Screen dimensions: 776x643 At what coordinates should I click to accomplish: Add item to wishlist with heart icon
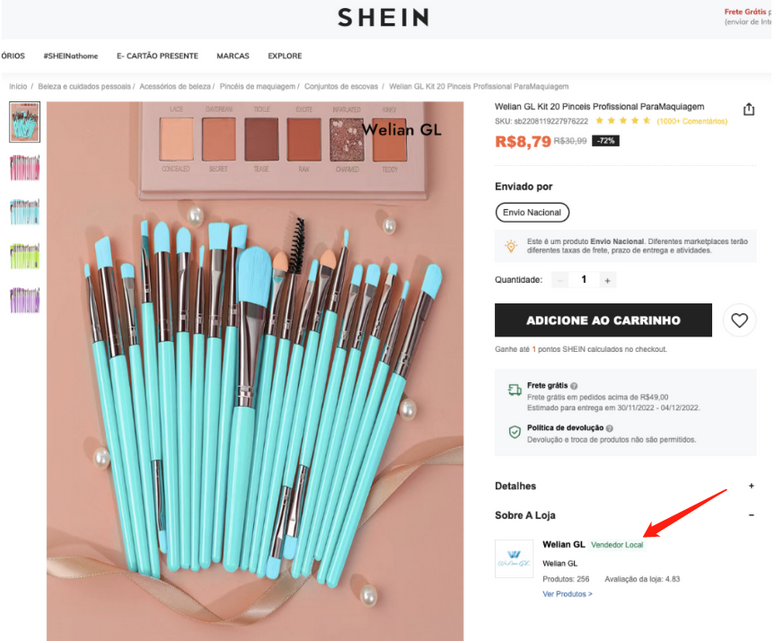(739, 320)
